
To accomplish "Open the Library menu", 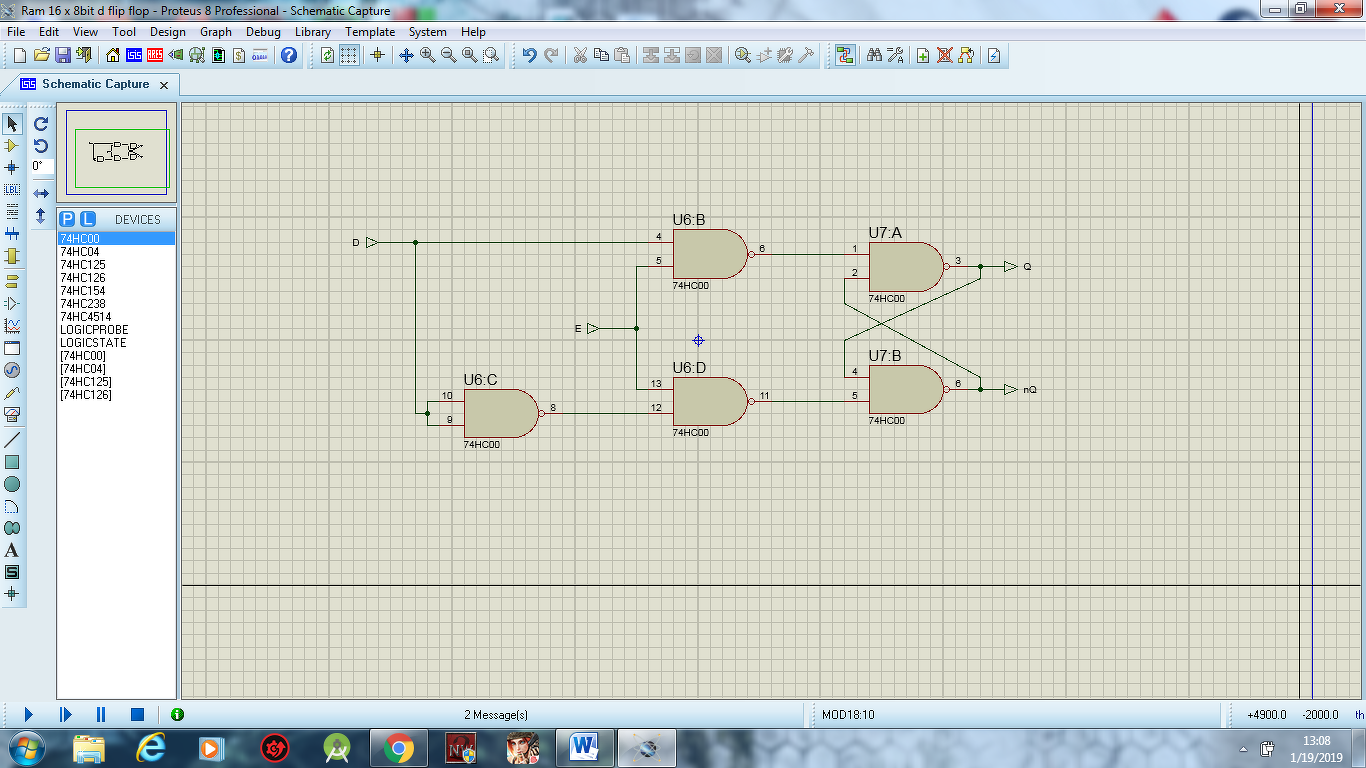I will 313,32.
